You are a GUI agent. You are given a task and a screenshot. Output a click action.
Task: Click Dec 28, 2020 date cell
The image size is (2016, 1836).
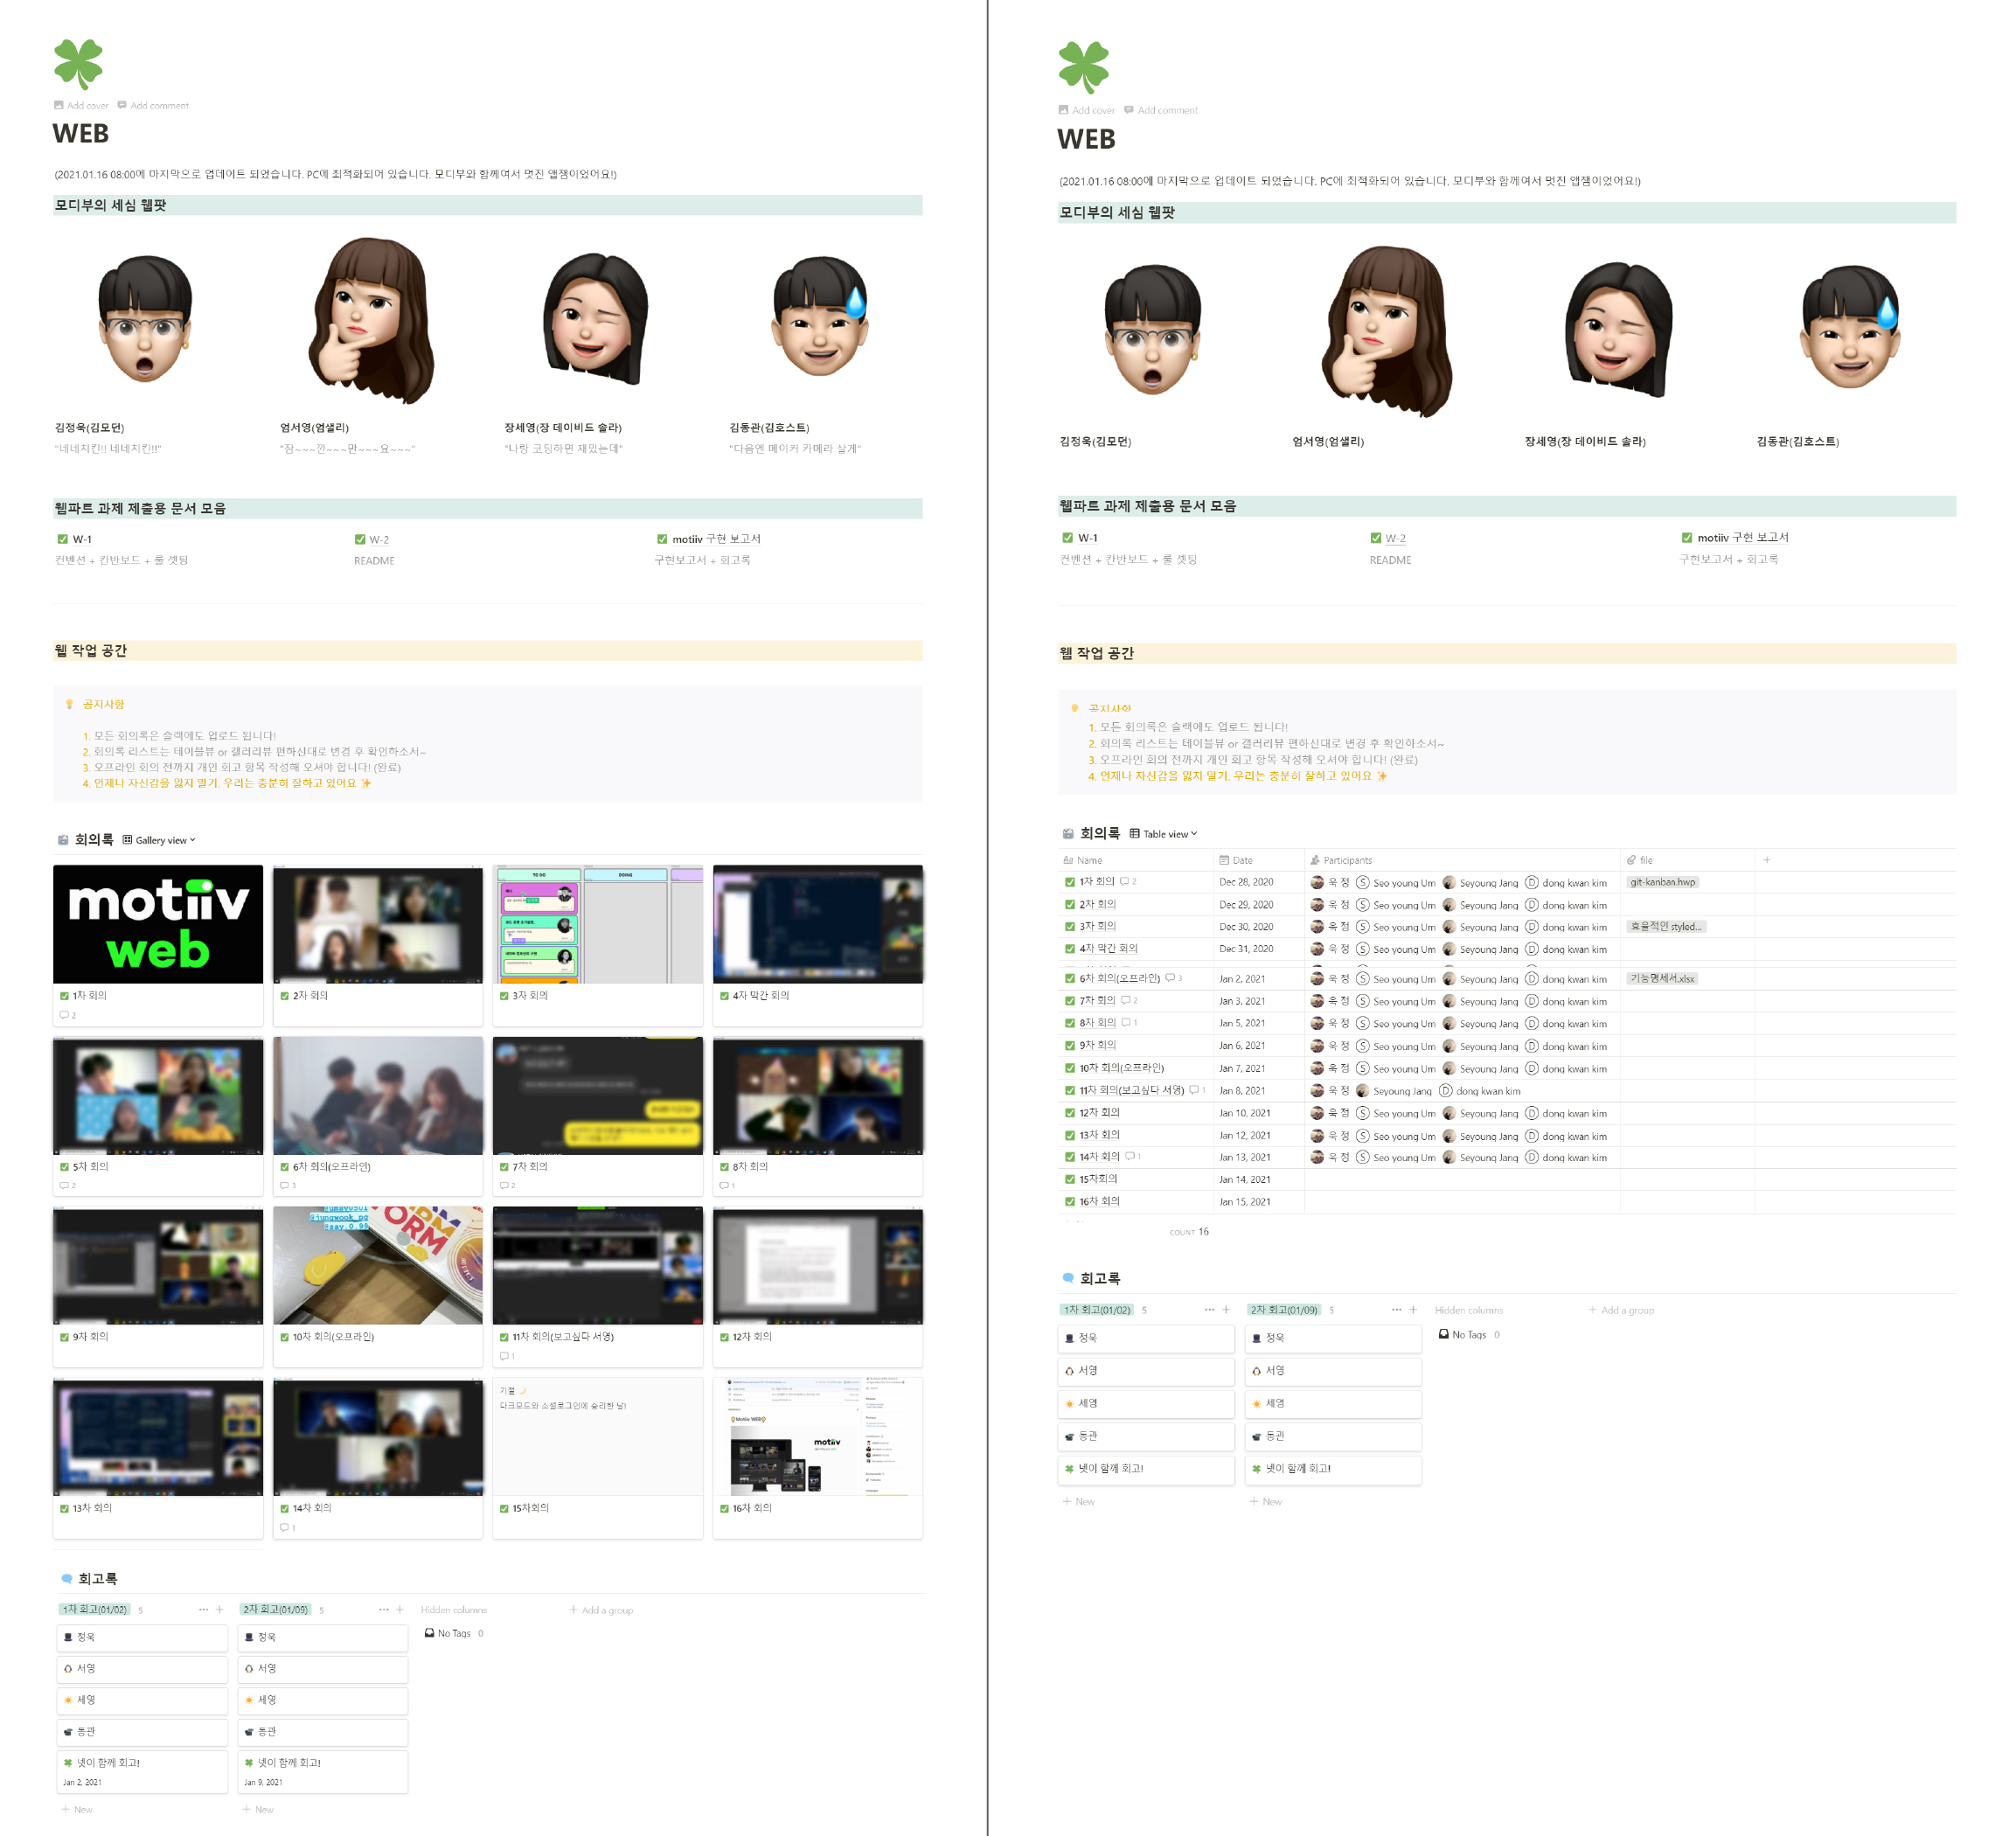[x=1246, y=882]
